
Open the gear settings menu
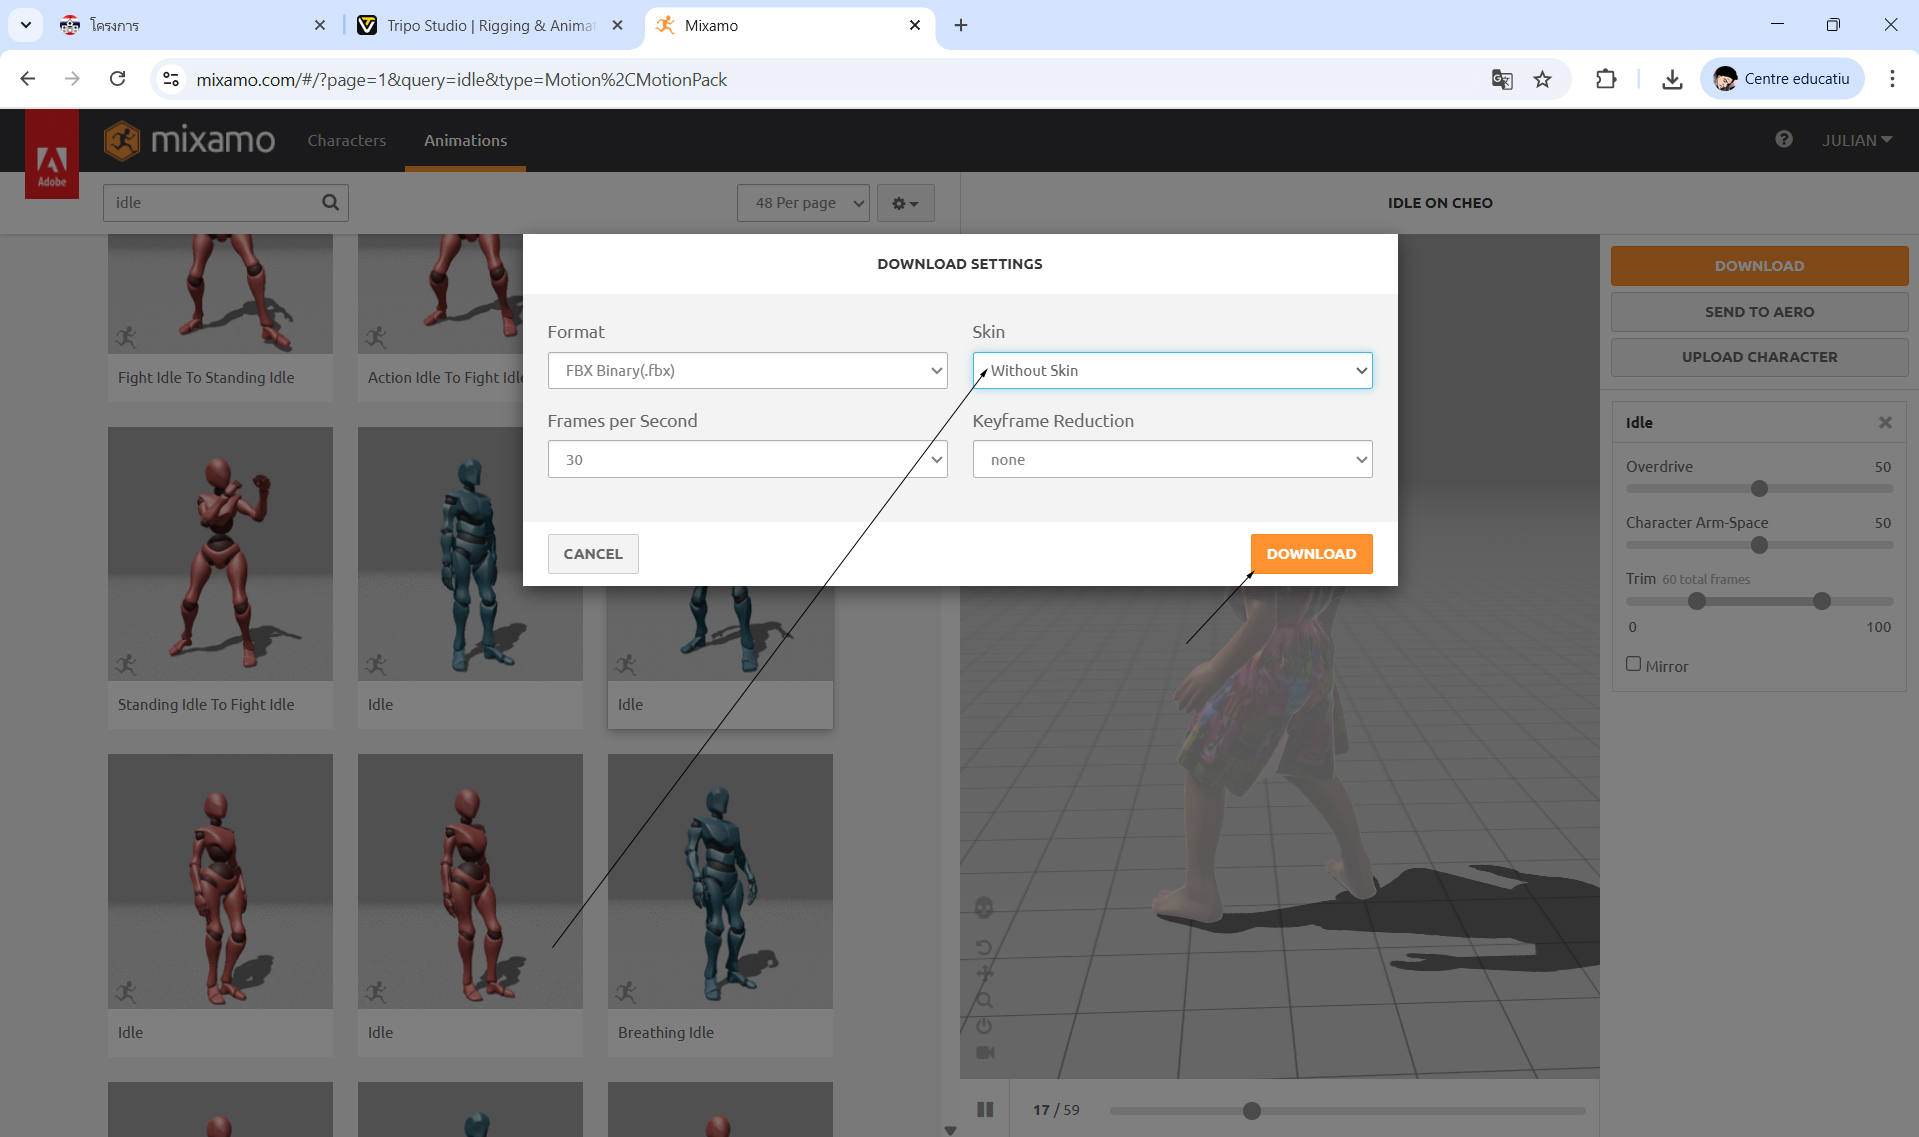905,203
